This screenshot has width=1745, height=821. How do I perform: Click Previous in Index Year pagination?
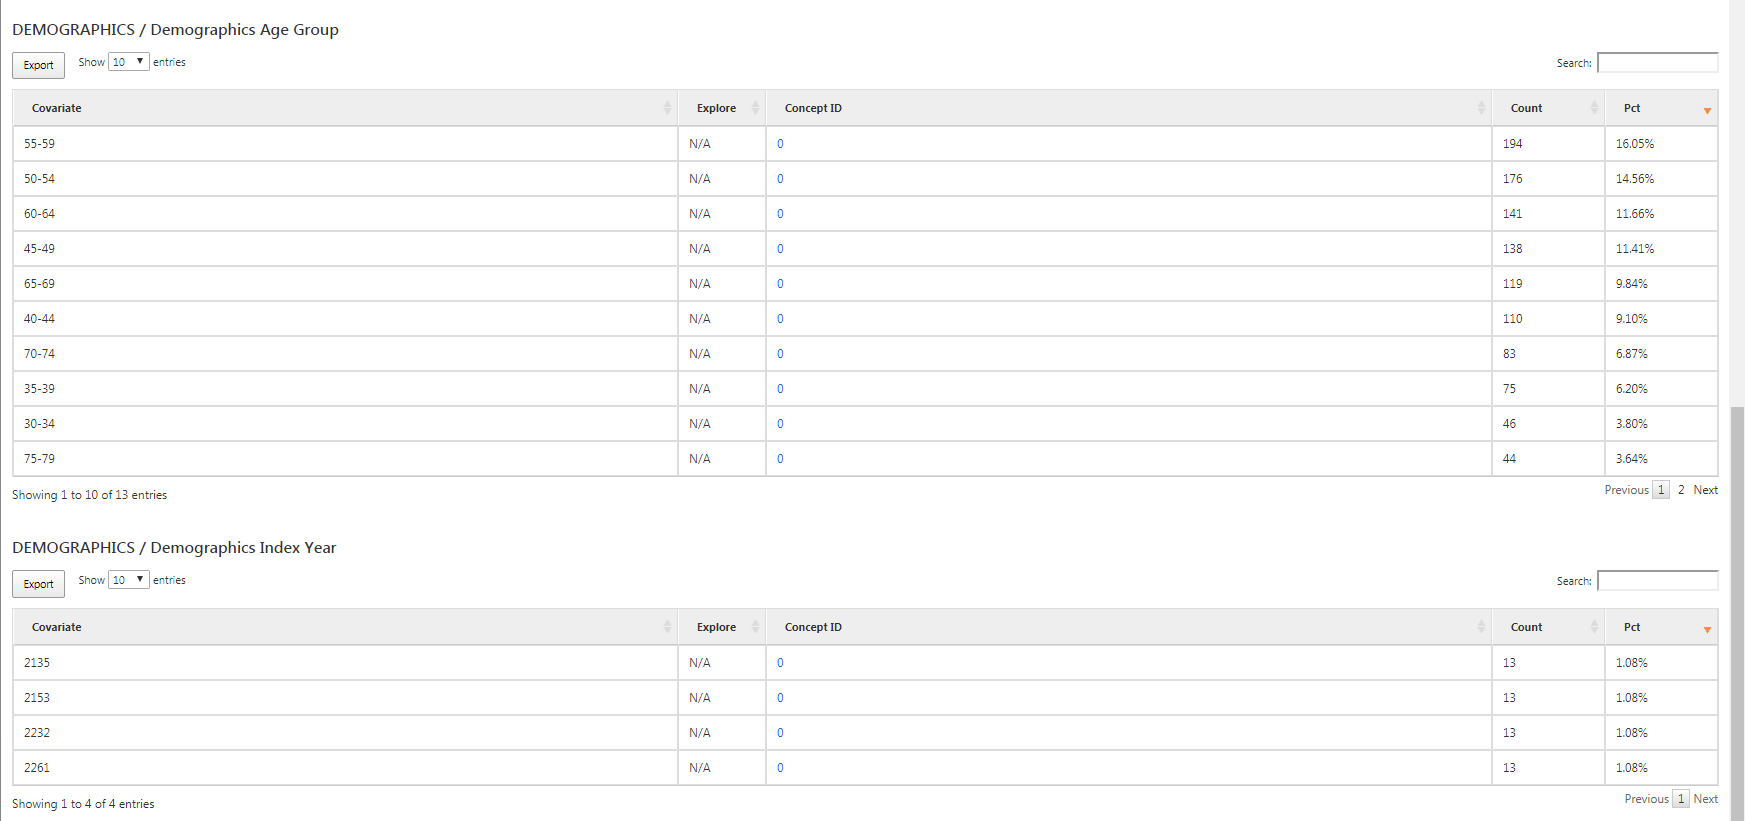coord(1646,799)
